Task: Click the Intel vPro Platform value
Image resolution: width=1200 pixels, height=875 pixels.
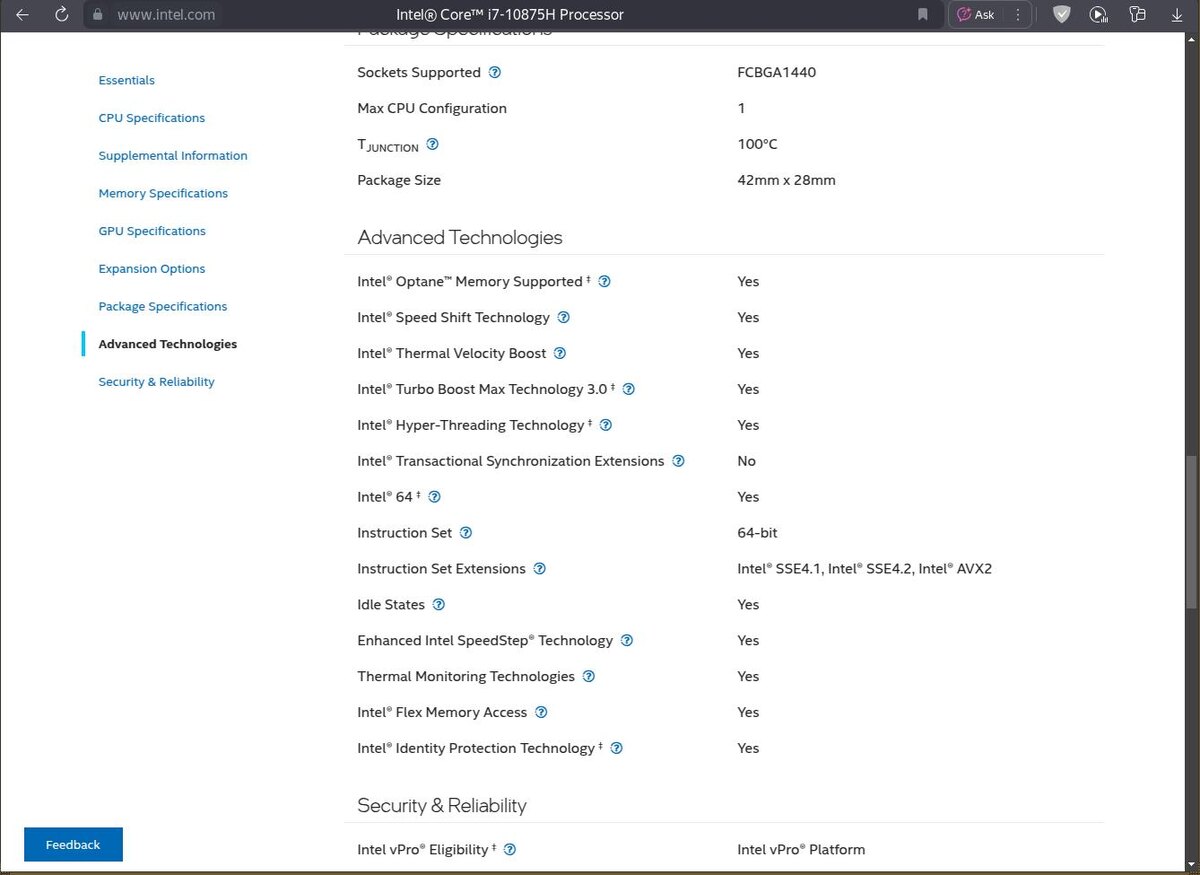Action: coord(801,849)
